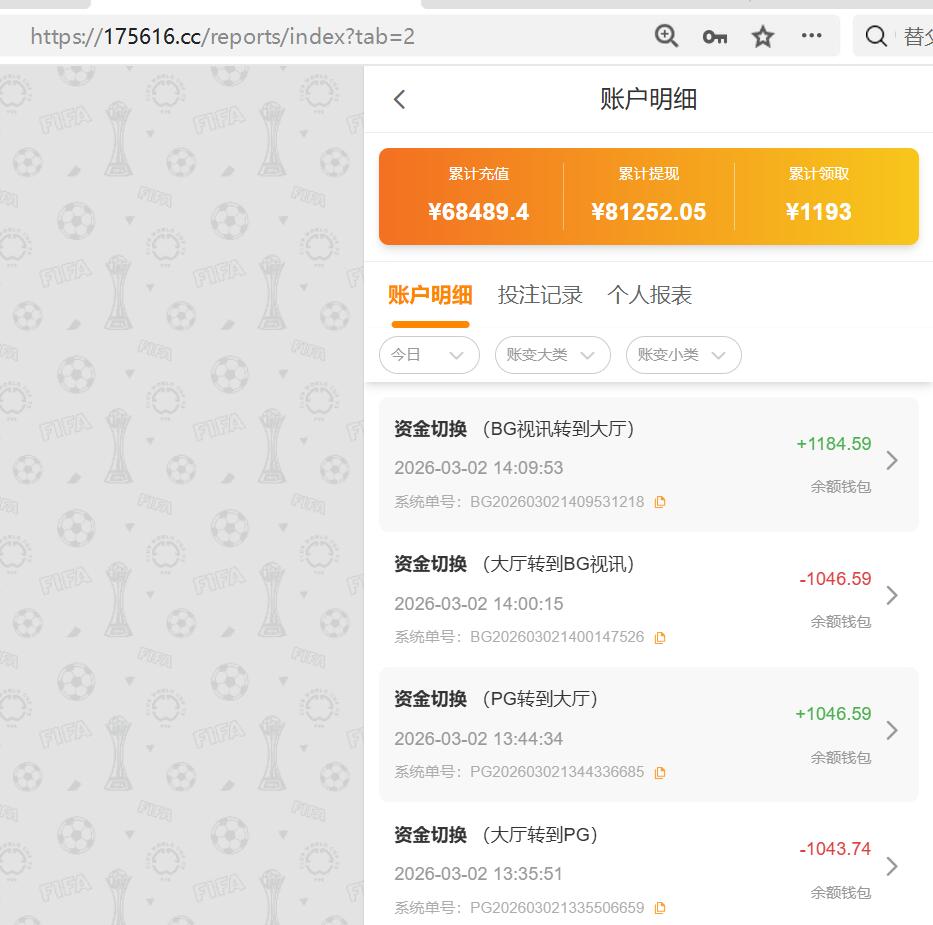
Task: Open the 账变小类 subcategory dropdown
Action: tap(683, 355)
